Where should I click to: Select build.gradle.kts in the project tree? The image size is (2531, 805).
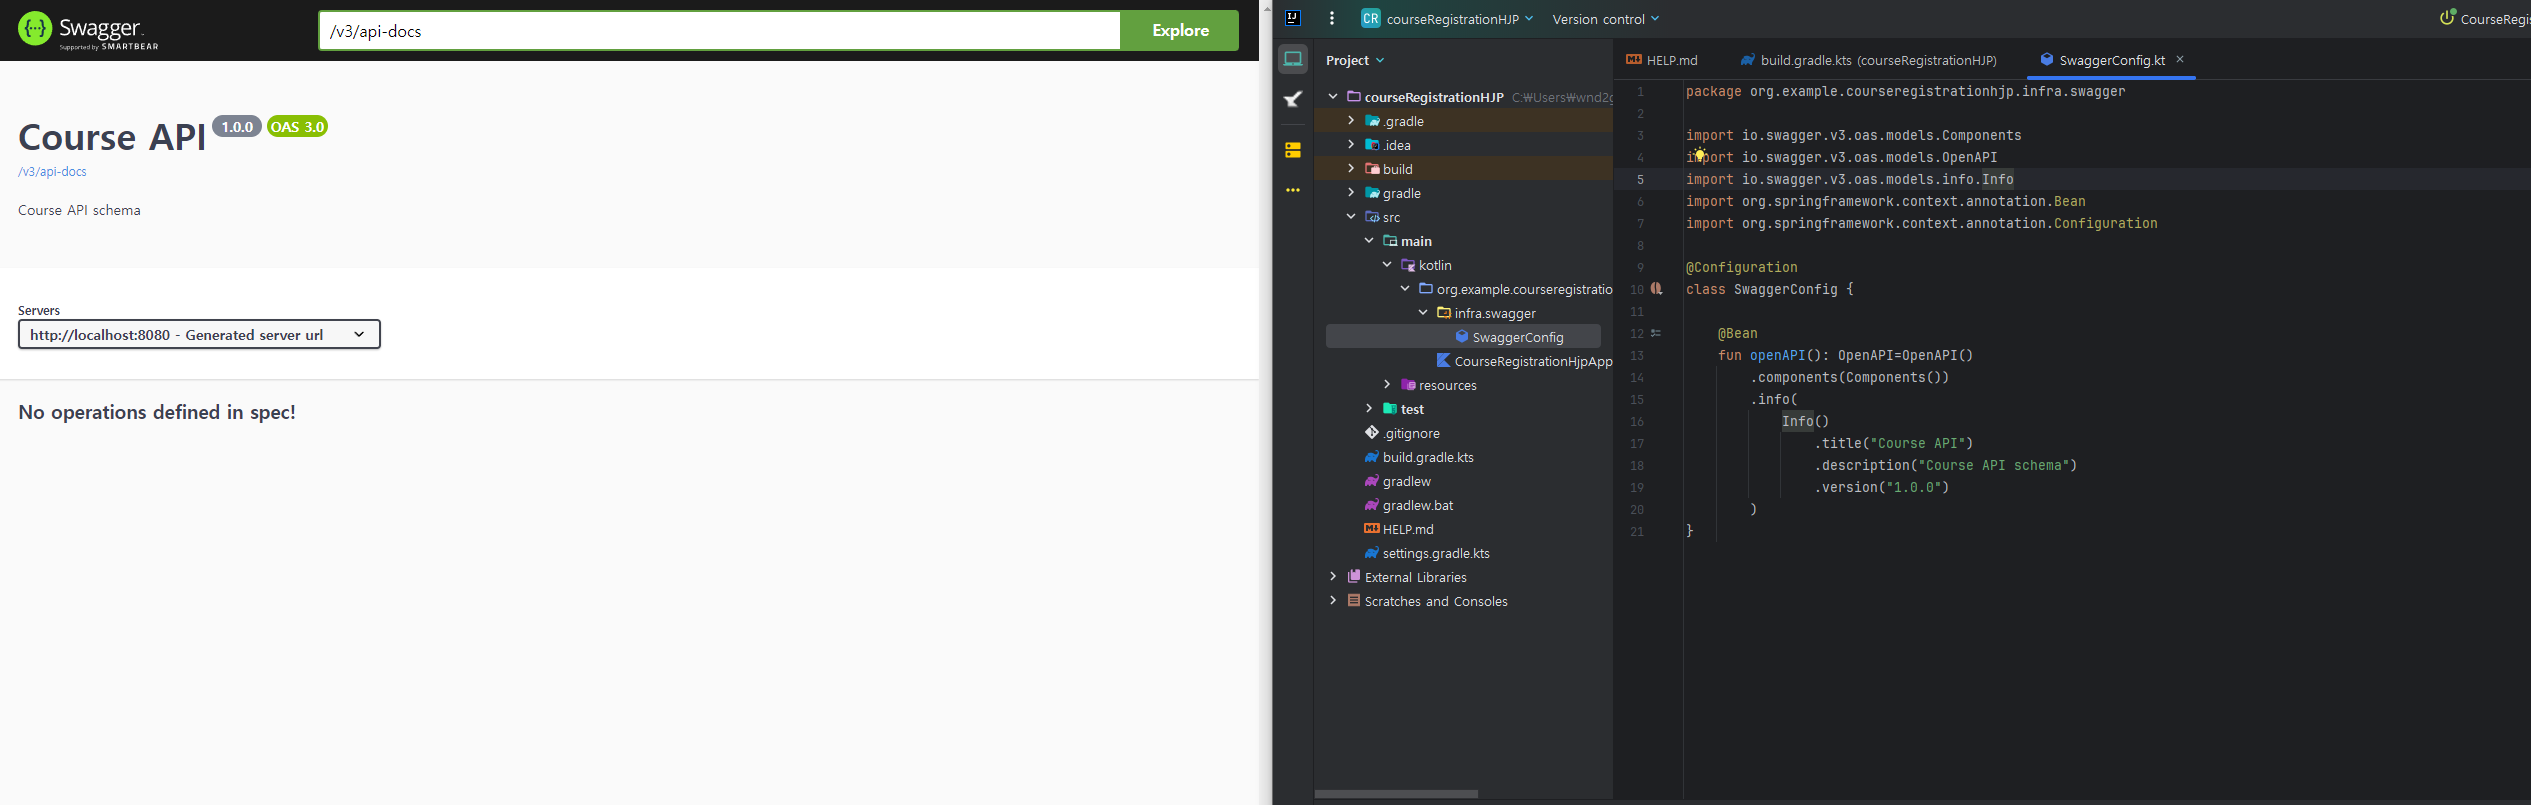1419,457
